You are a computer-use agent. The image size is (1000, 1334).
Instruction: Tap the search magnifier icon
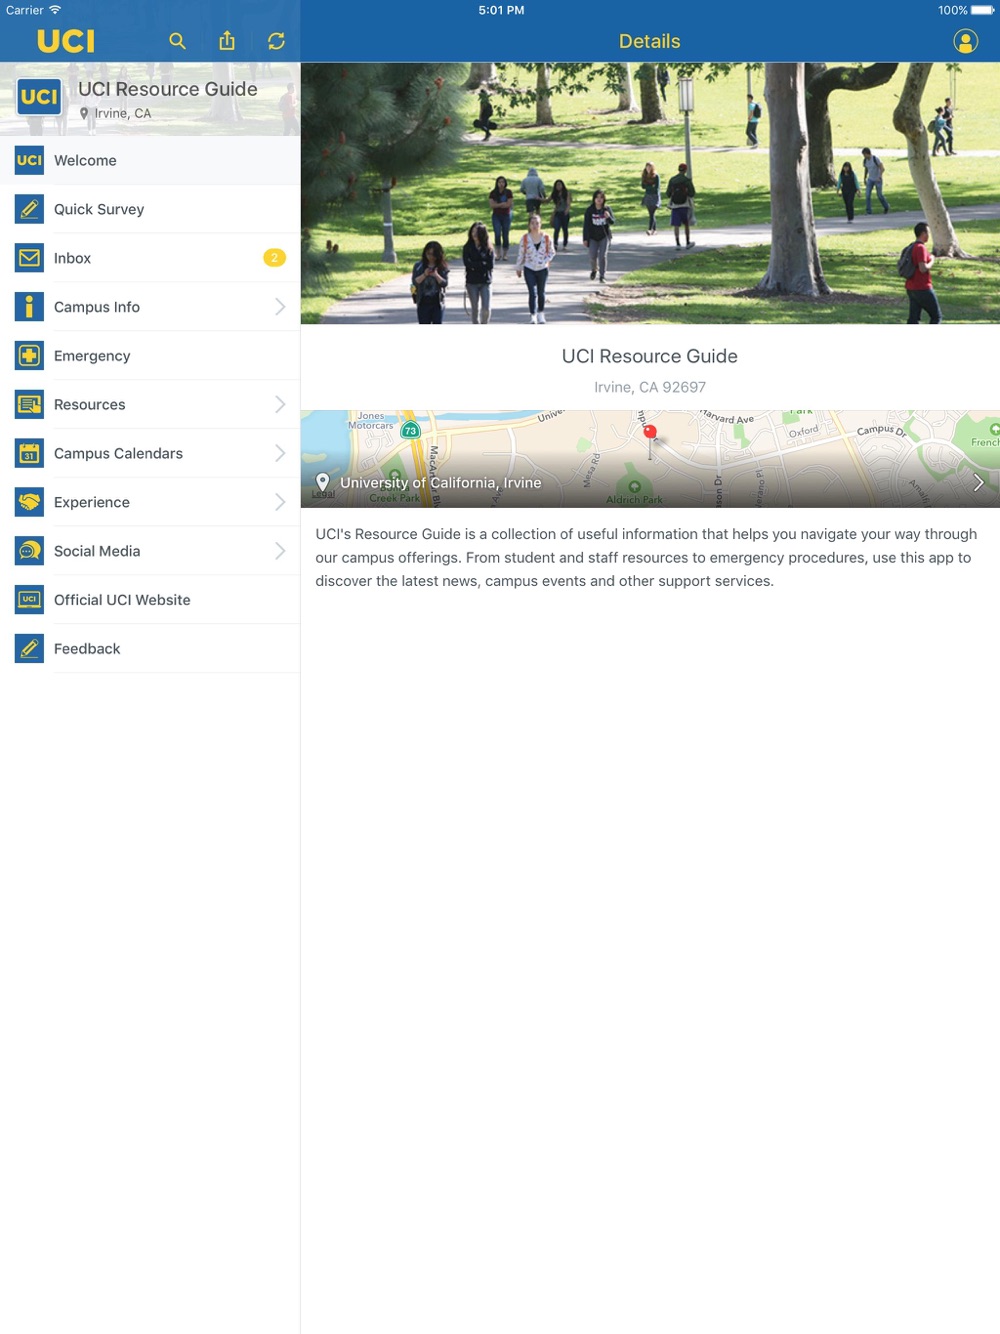pyautogui.click(x=177, y=41)
